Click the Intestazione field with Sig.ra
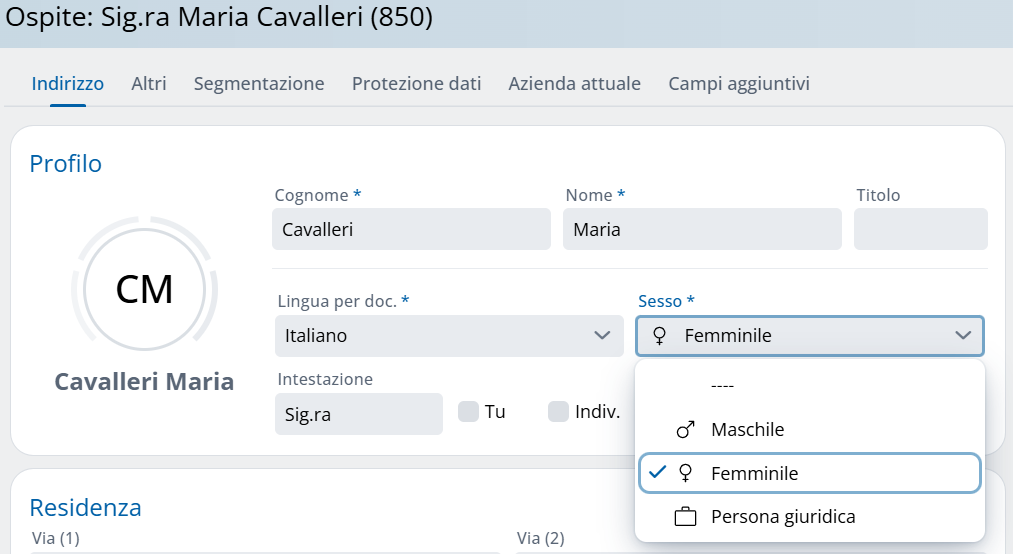The height and width of the screenshot is (554, 1013). pos(358,414)
